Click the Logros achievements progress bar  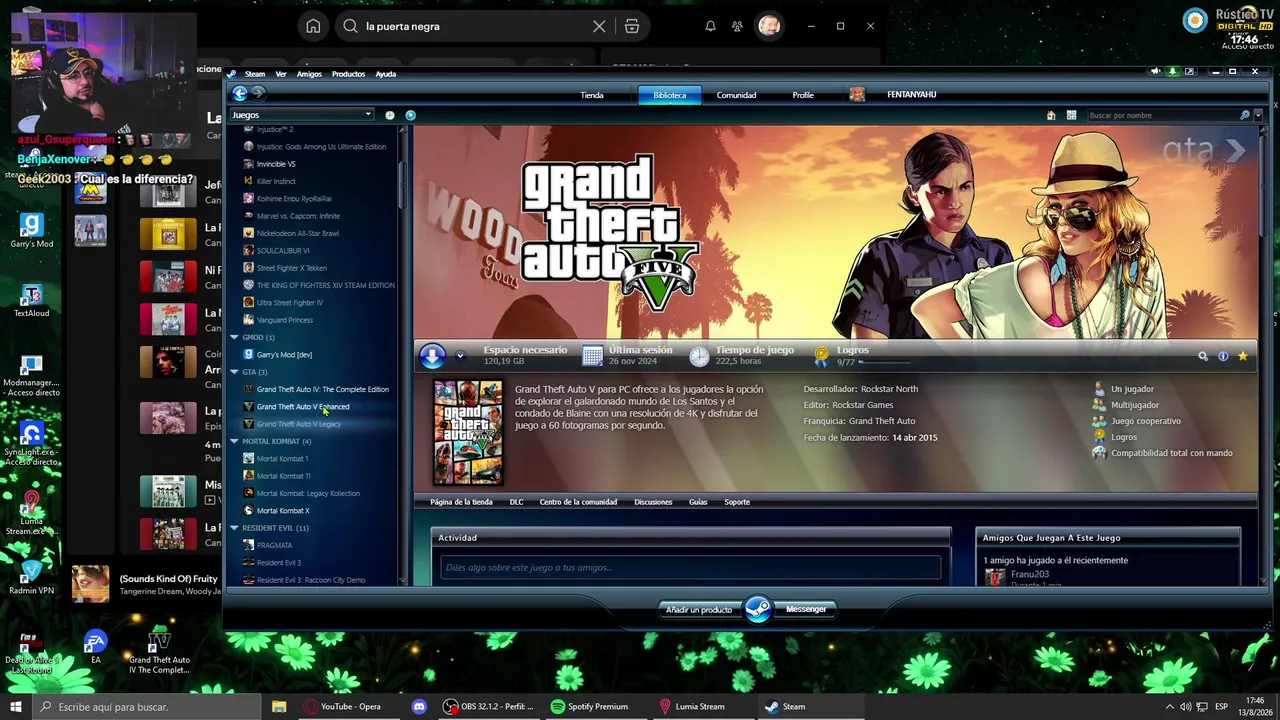coord(884,362)
